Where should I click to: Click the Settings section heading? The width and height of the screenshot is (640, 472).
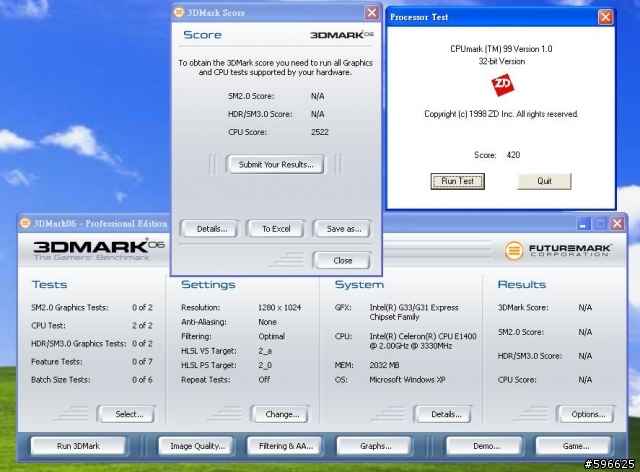[x=208, y=284]
